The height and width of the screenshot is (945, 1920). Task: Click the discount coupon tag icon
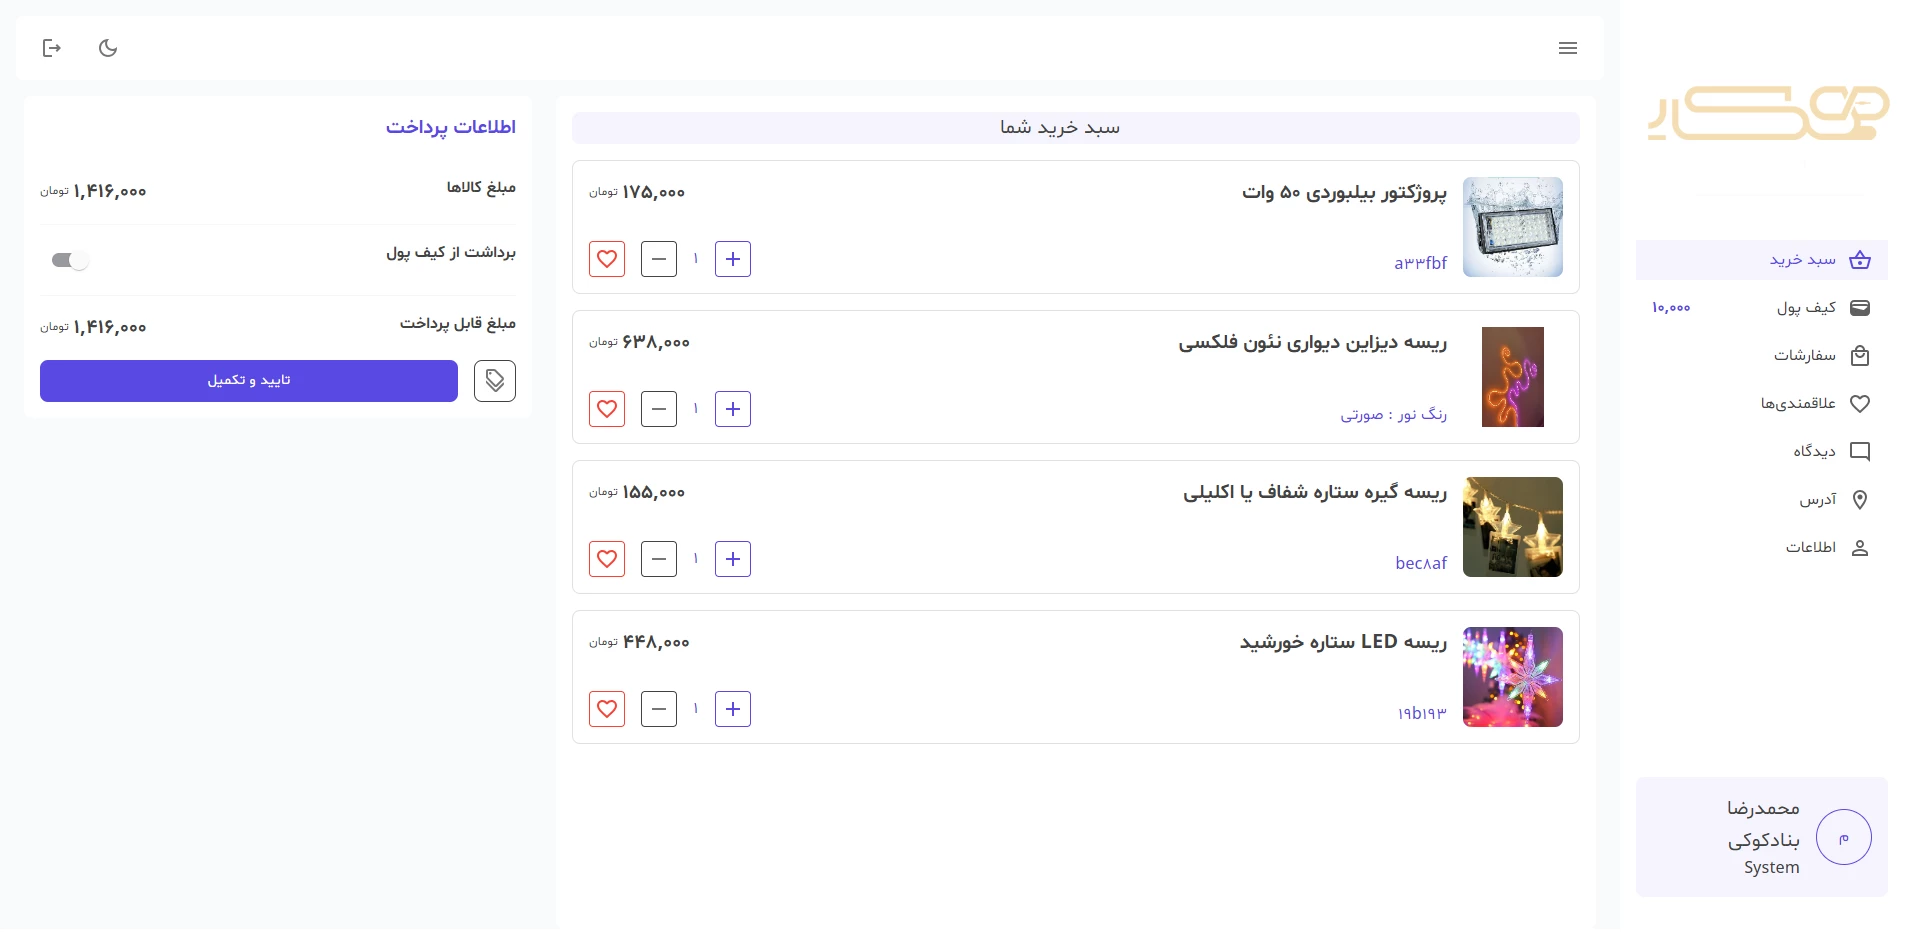tap(495, 381)
